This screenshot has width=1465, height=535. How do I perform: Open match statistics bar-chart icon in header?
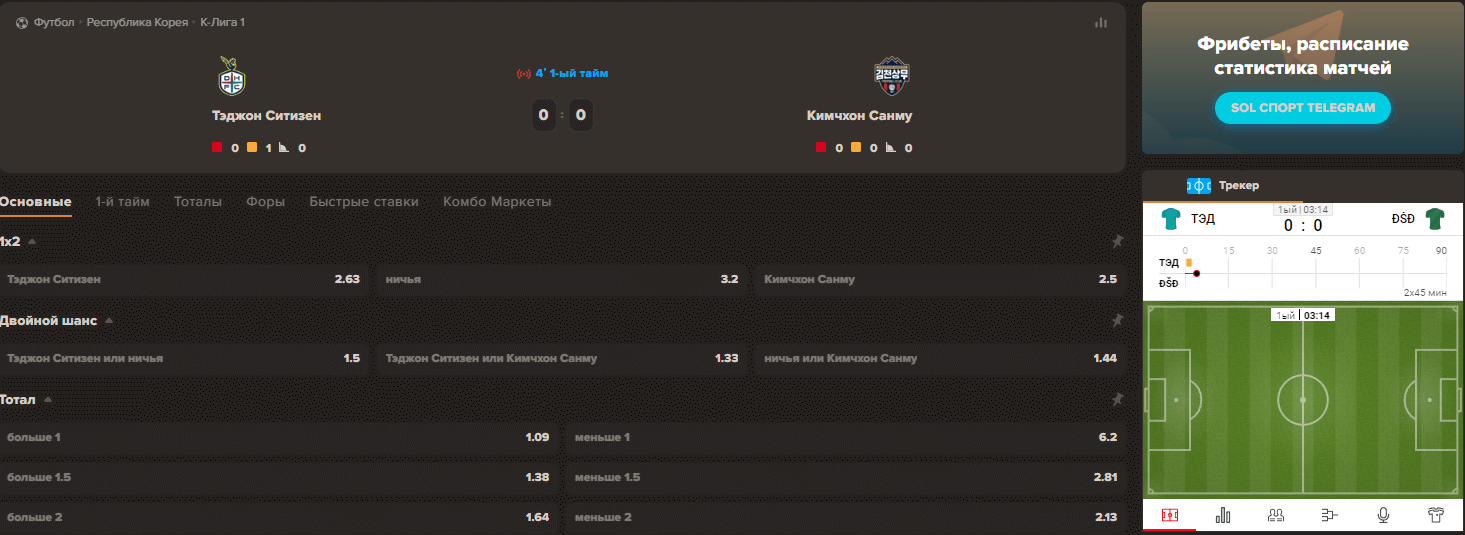pos(1101,22)
